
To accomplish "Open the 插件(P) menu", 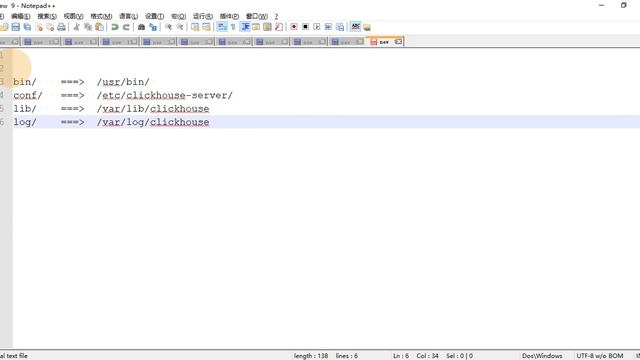I will coord(229,16).
